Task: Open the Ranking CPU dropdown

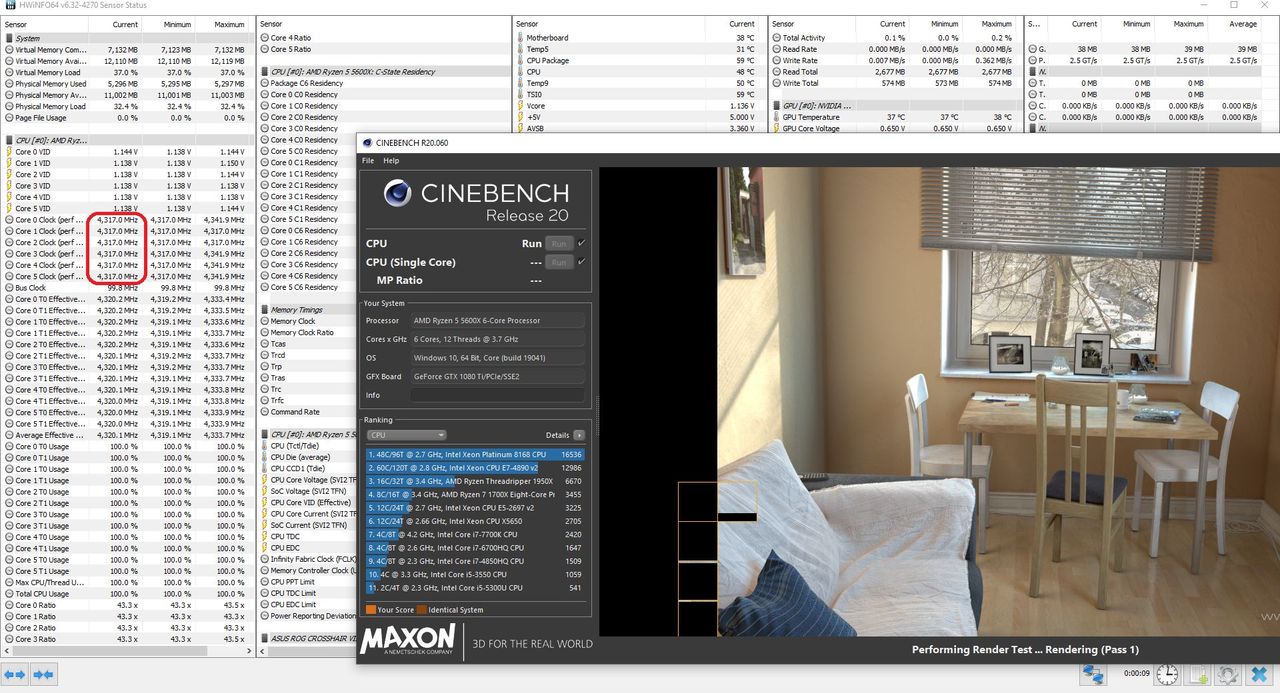Action: [406, 435]
